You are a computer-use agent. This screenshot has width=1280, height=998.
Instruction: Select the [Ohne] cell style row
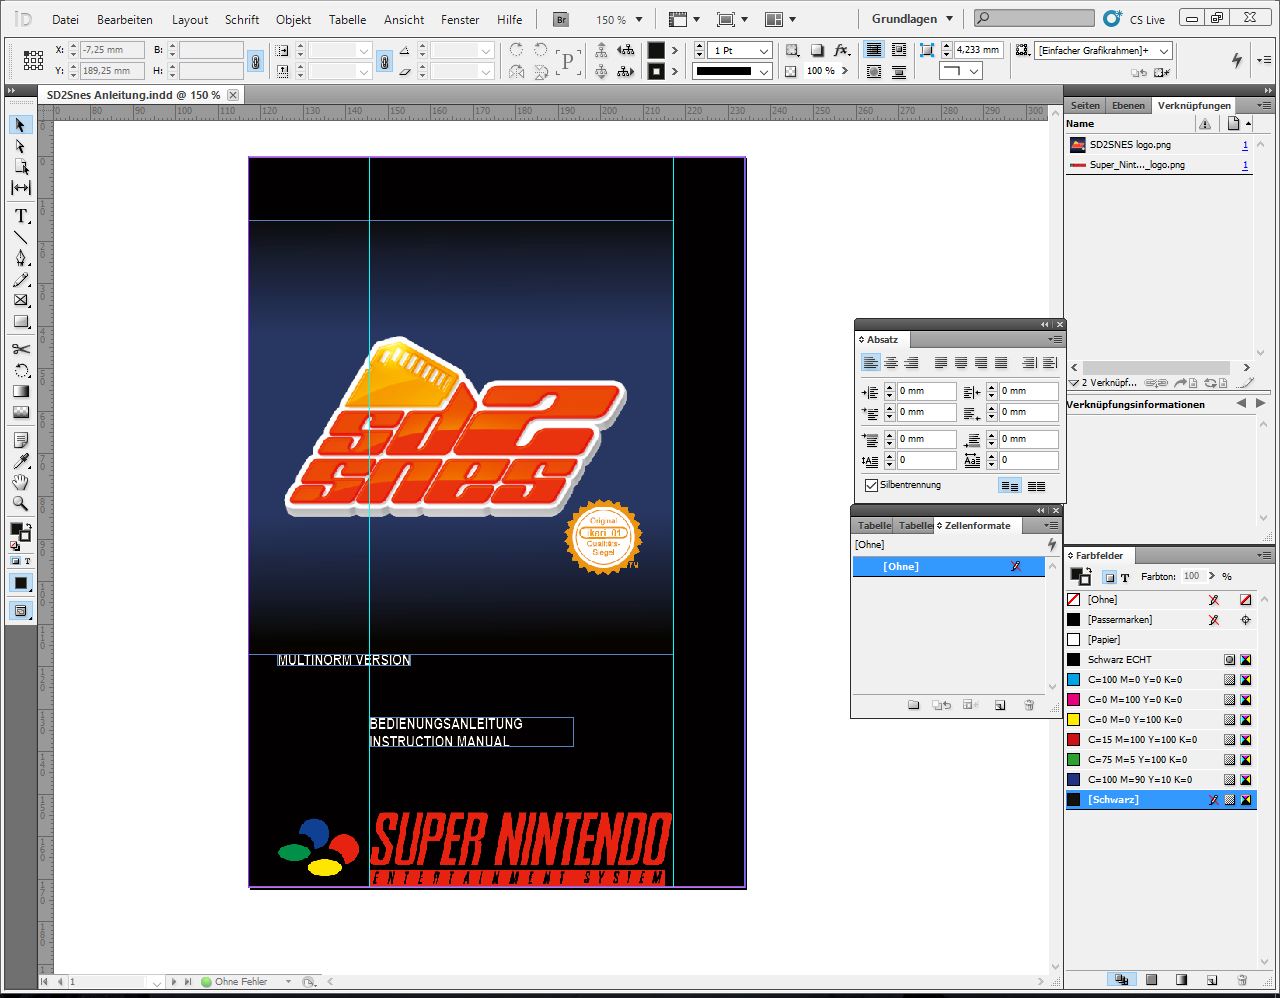948,567
